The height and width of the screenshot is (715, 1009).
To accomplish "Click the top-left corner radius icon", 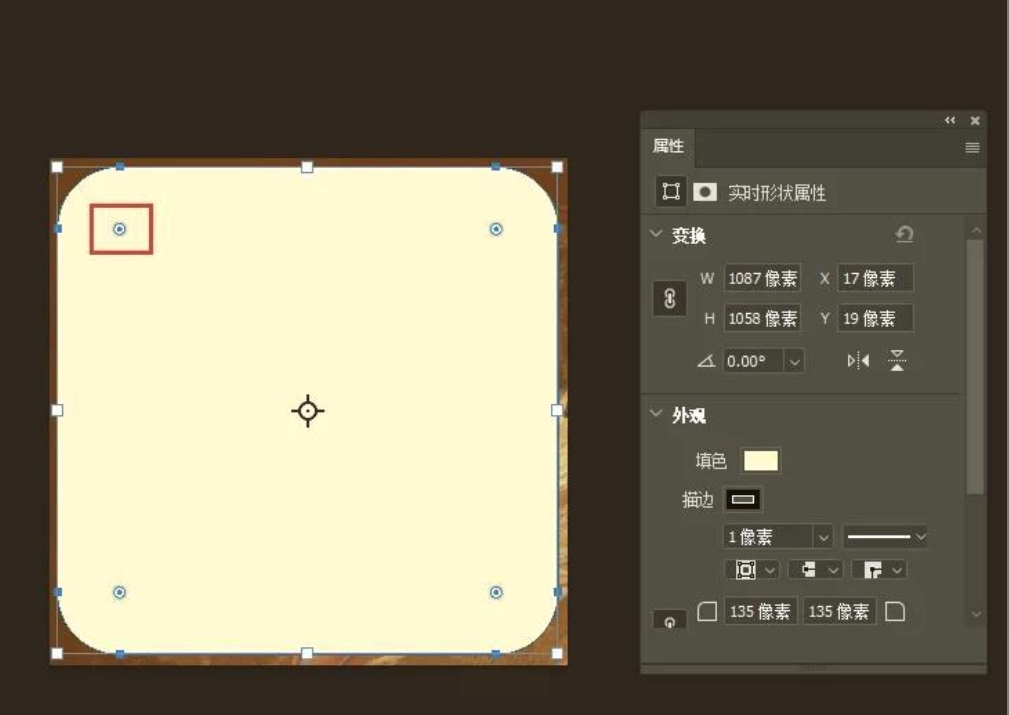I will [x=707, y=611].
